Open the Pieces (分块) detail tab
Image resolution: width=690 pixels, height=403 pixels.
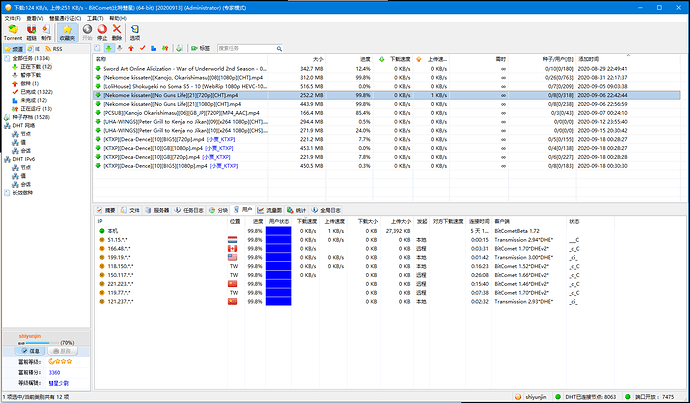(219, 210)
